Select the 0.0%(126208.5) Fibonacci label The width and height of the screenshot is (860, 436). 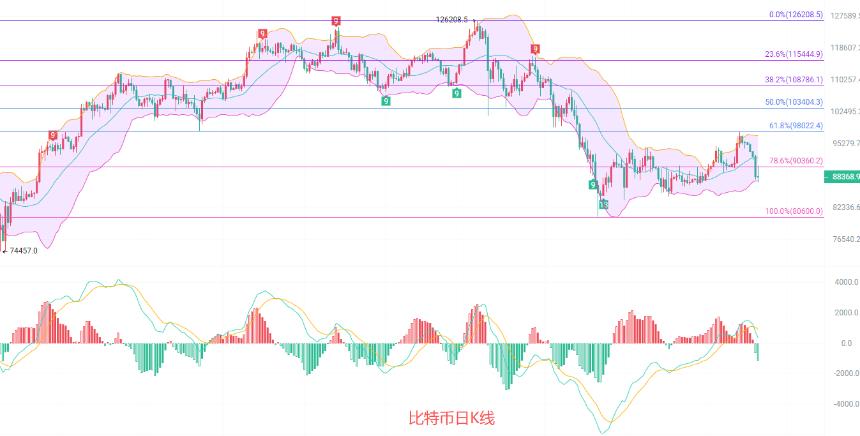[796, 15]
